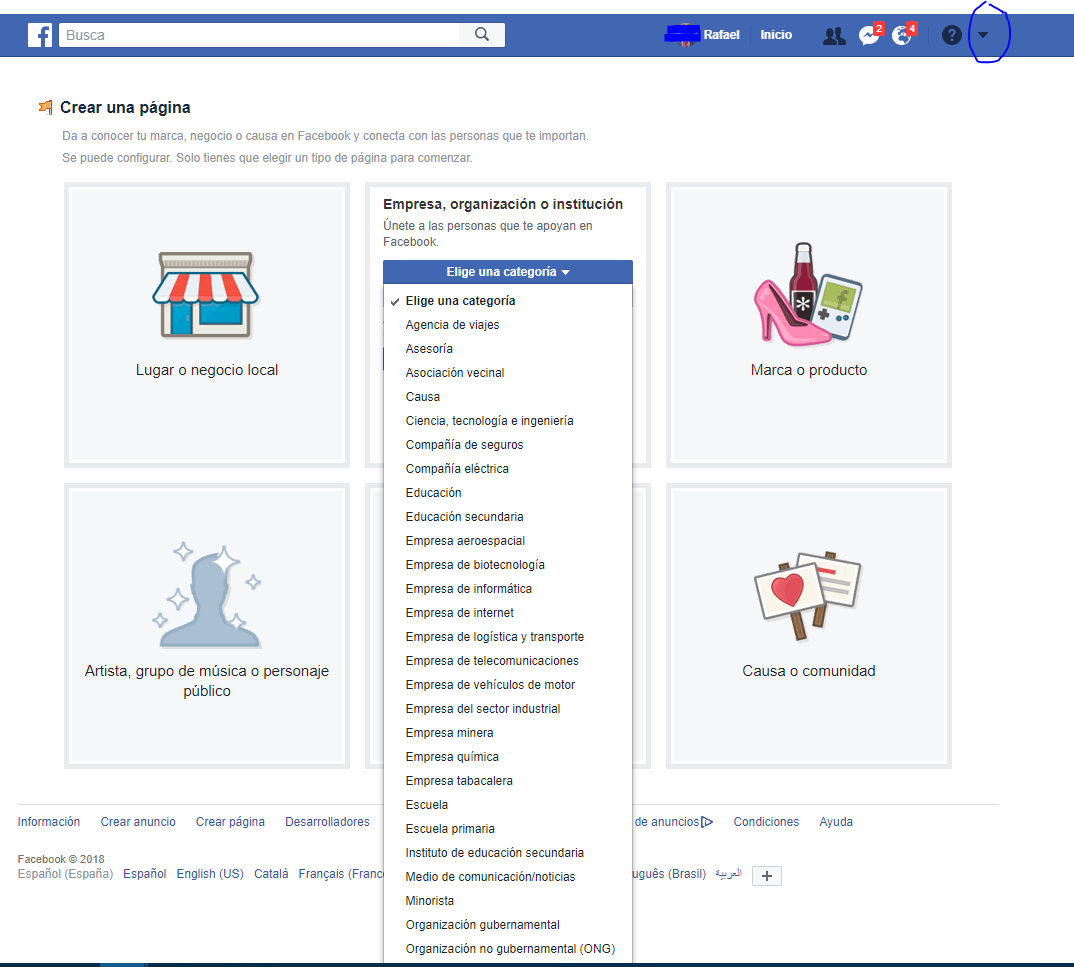
Task: Open Información footer link
Action: [49, 821]
